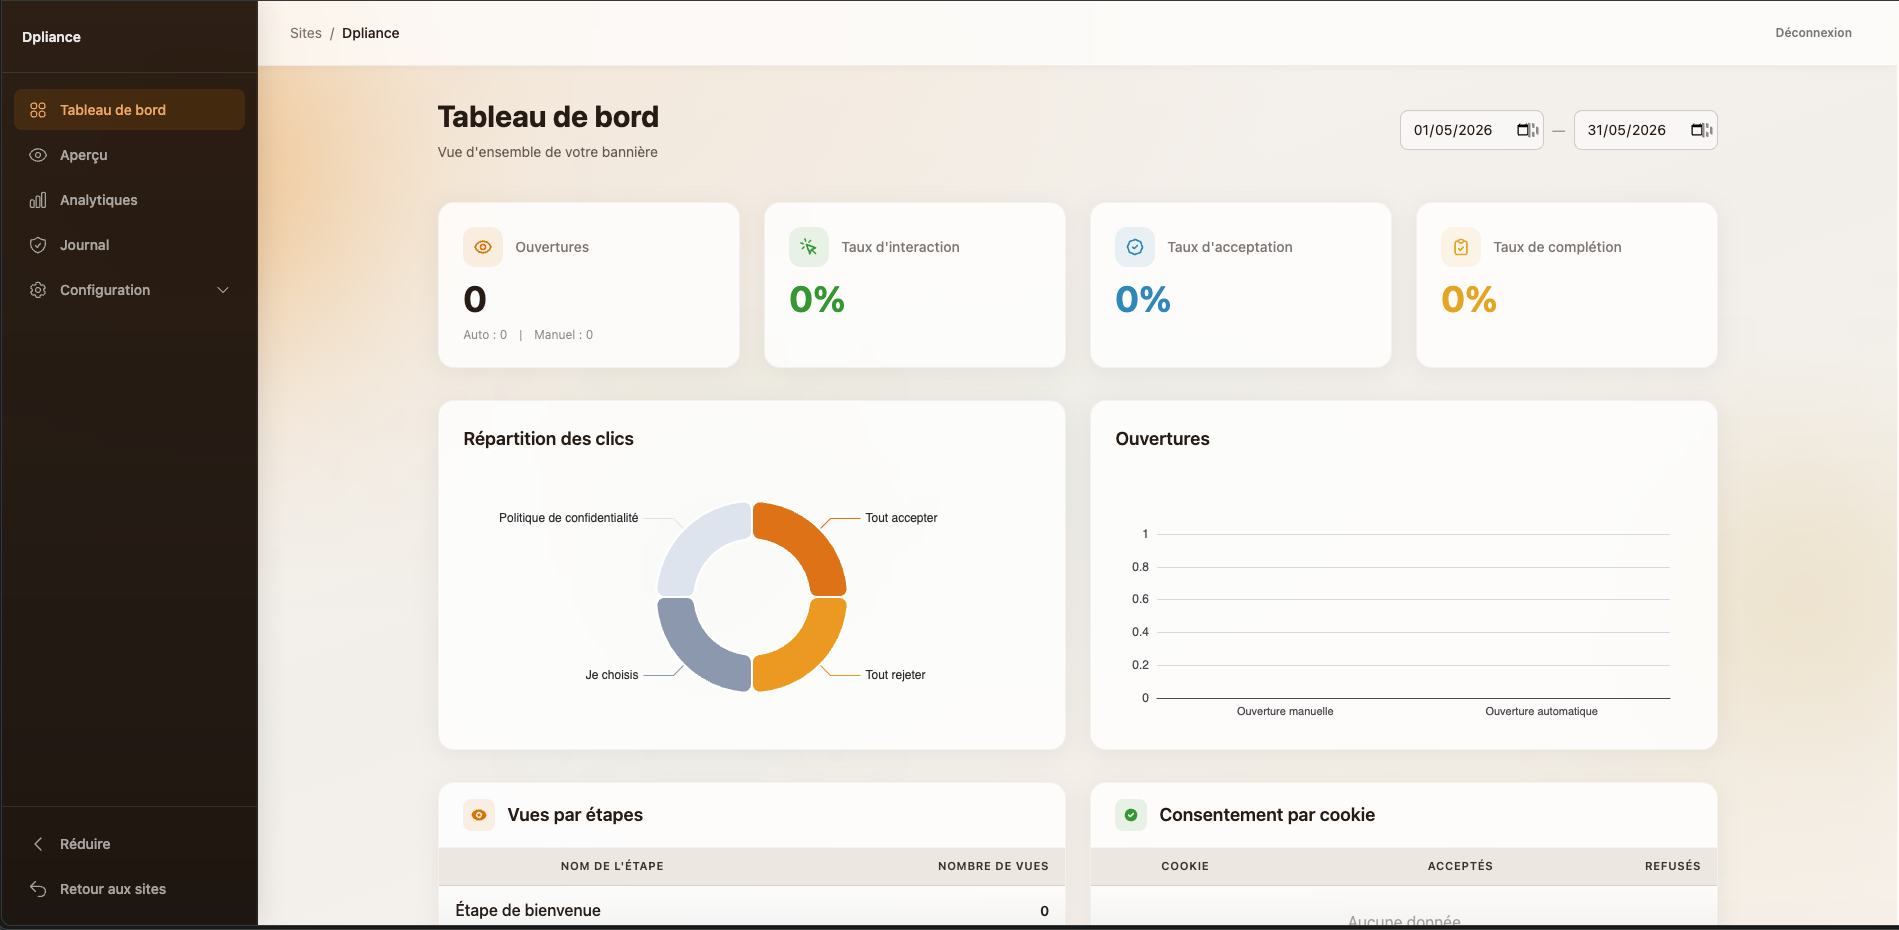Open calendar picker for start date
The width and height of the screenshot is (1899, 930).
1525,130
